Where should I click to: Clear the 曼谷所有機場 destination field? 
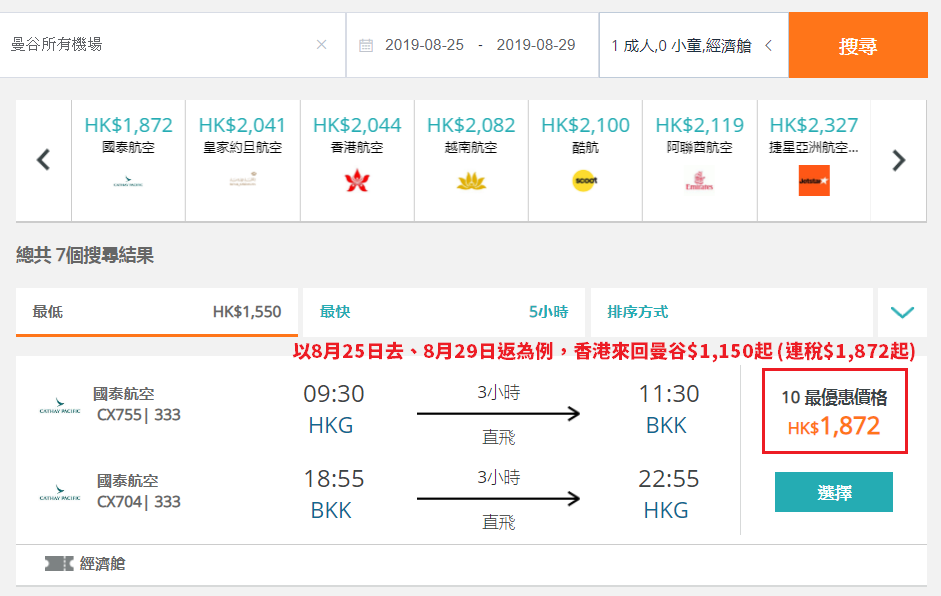coord(322,44)
